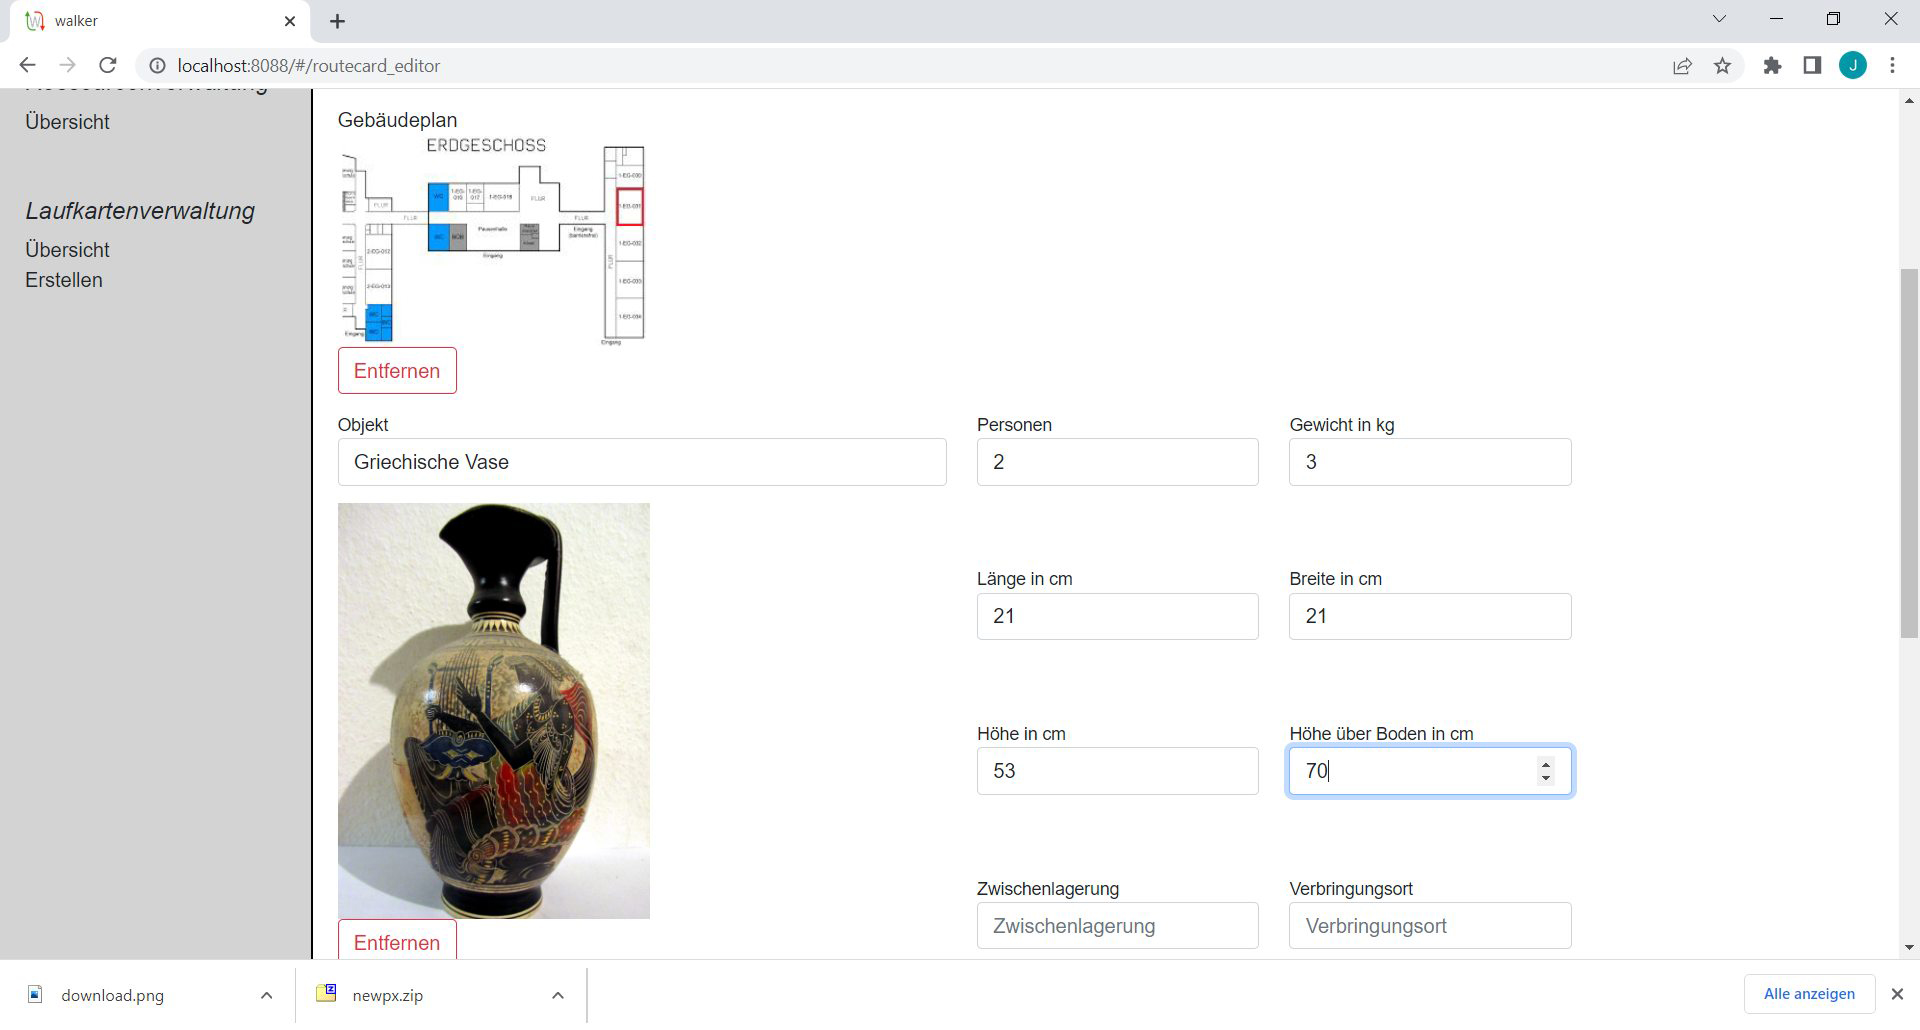
Task: Expand options for newpx.zip
Action: pyautogui.click(x=558, y=995)
